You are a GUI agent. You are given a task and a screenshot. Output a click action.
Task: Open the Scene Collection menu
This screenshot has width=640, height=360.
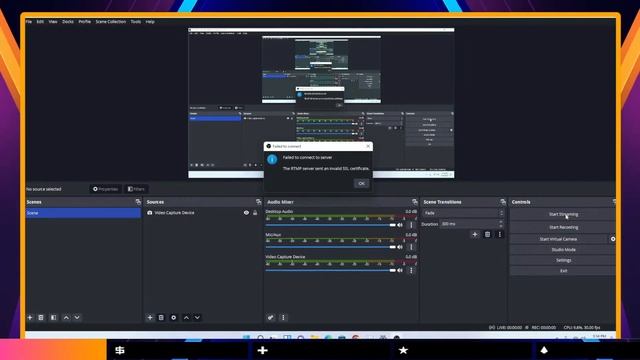111,22
